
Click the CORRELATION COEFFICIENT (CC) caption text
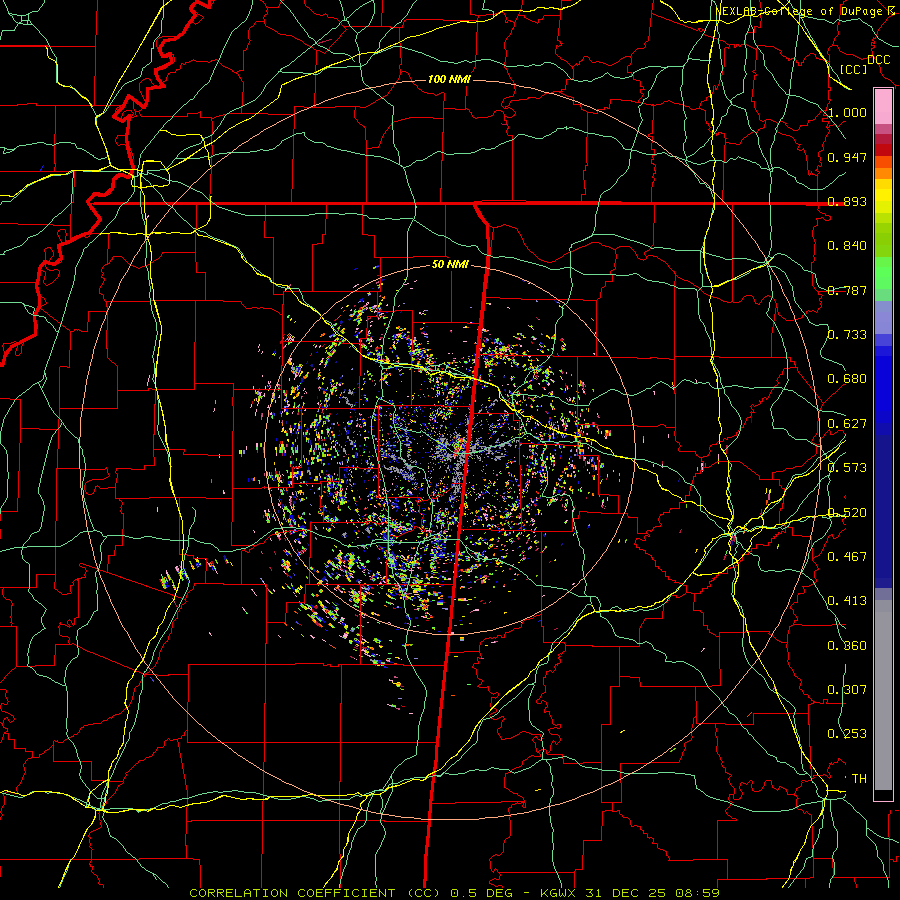point(312,893)
